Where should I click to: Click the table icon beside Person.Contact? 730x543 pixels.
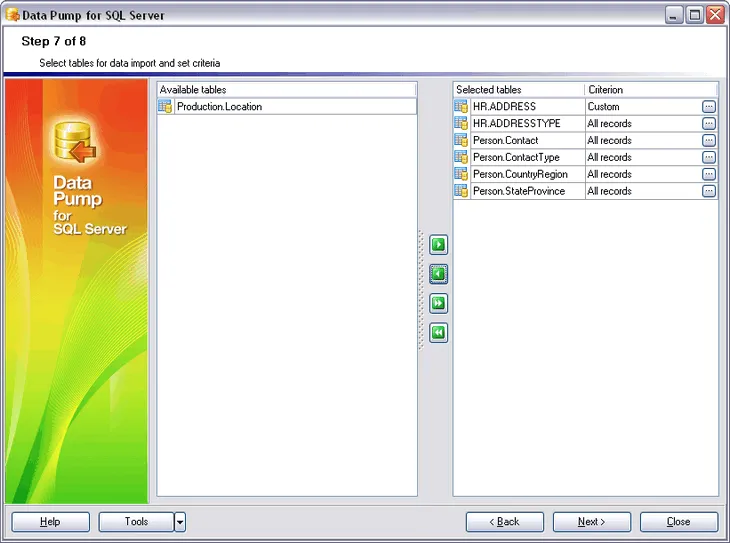click(x=461, y=140)
